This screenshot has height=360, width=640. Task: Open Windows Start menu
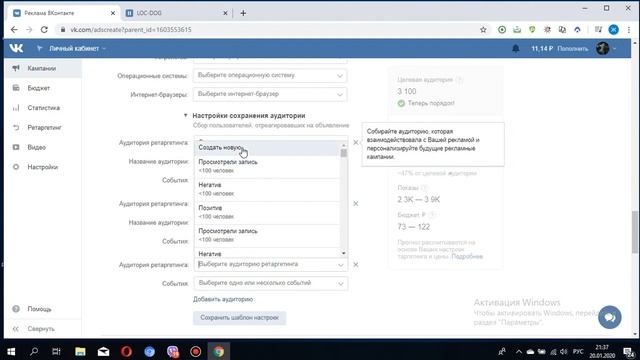(x=11, y=351)
